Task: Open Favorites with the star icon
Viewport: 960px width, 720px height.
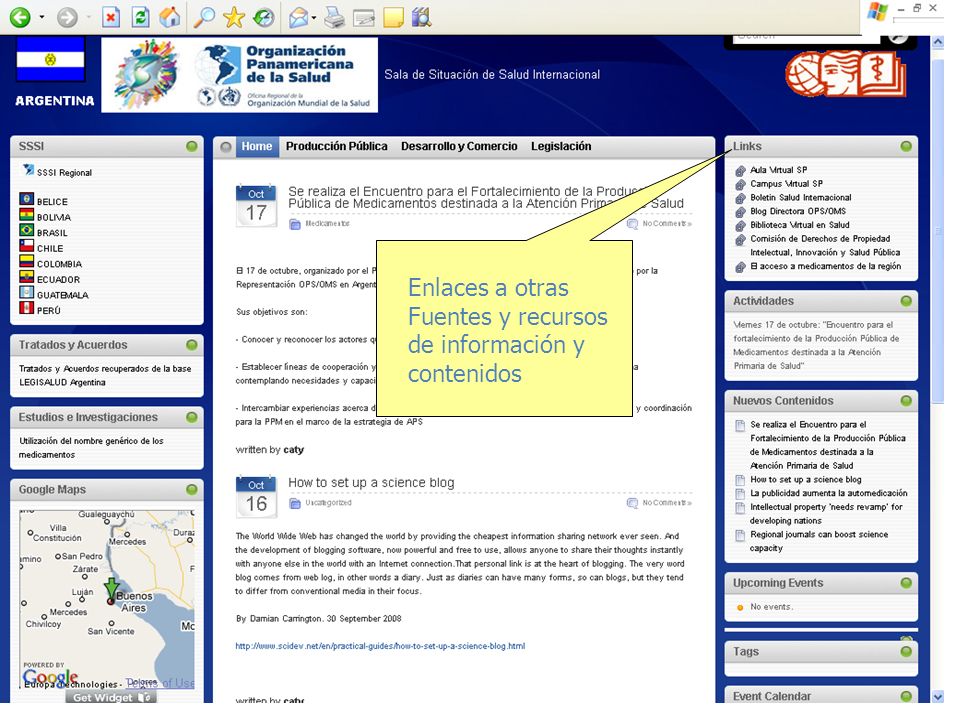Action: (234, 17)
